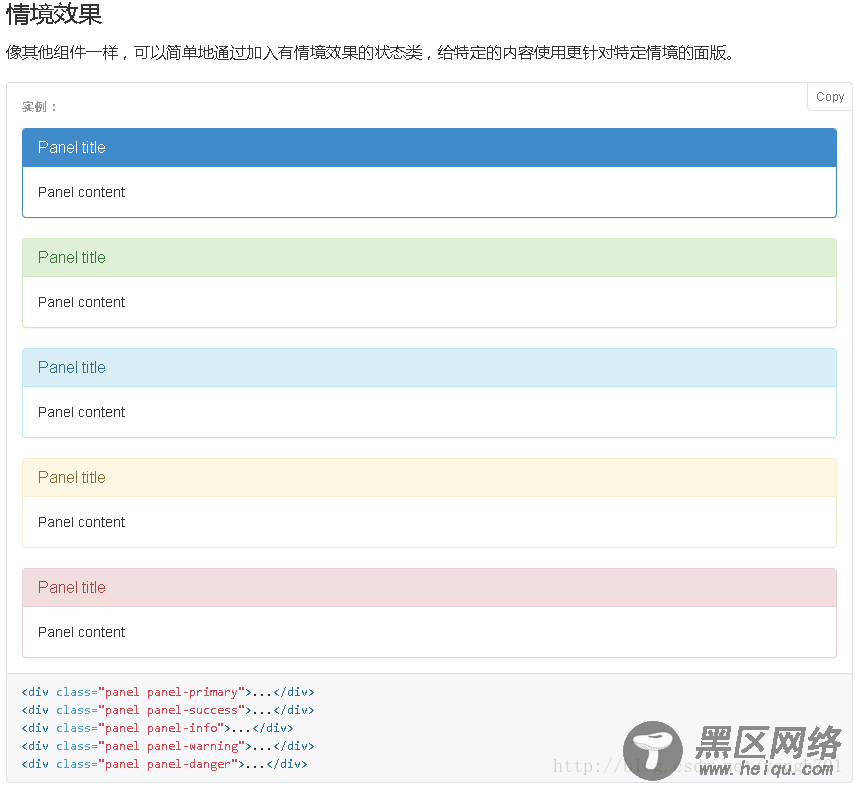This screenshot has width=855, height=786.
Task: Click Panel content in the warning panel
Action: pos(81,523)
